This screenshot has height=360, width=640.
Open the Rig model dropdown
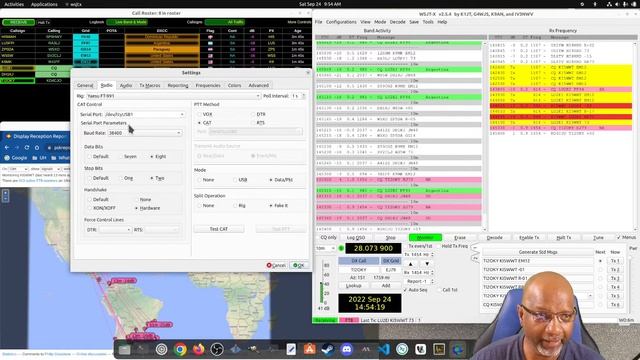point(173,96)
